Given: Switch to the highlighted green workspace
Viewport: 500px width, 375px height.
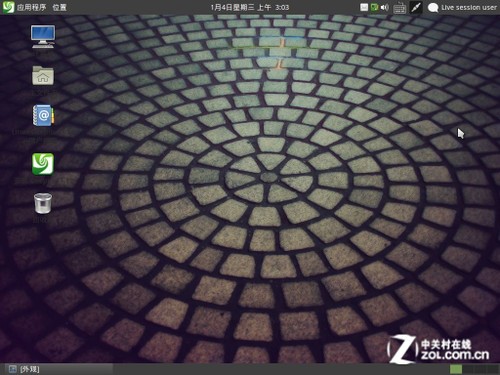Looking at the screenshot, I should [x=456, y=369].
